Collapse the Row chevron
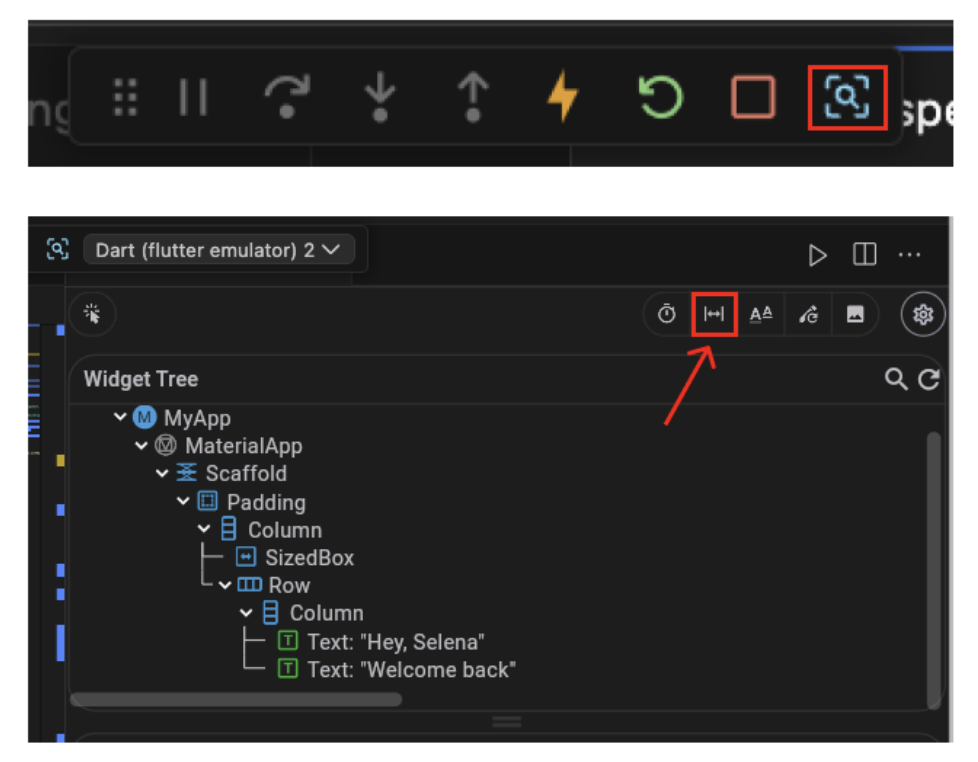The height and width of the screenshot is (762, 978). (x=225, y=585)
